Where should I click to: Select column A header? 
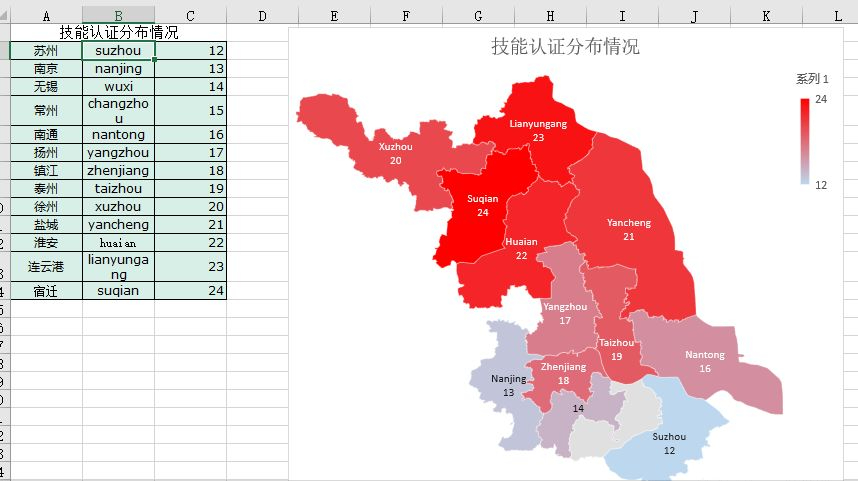point(46,16)
